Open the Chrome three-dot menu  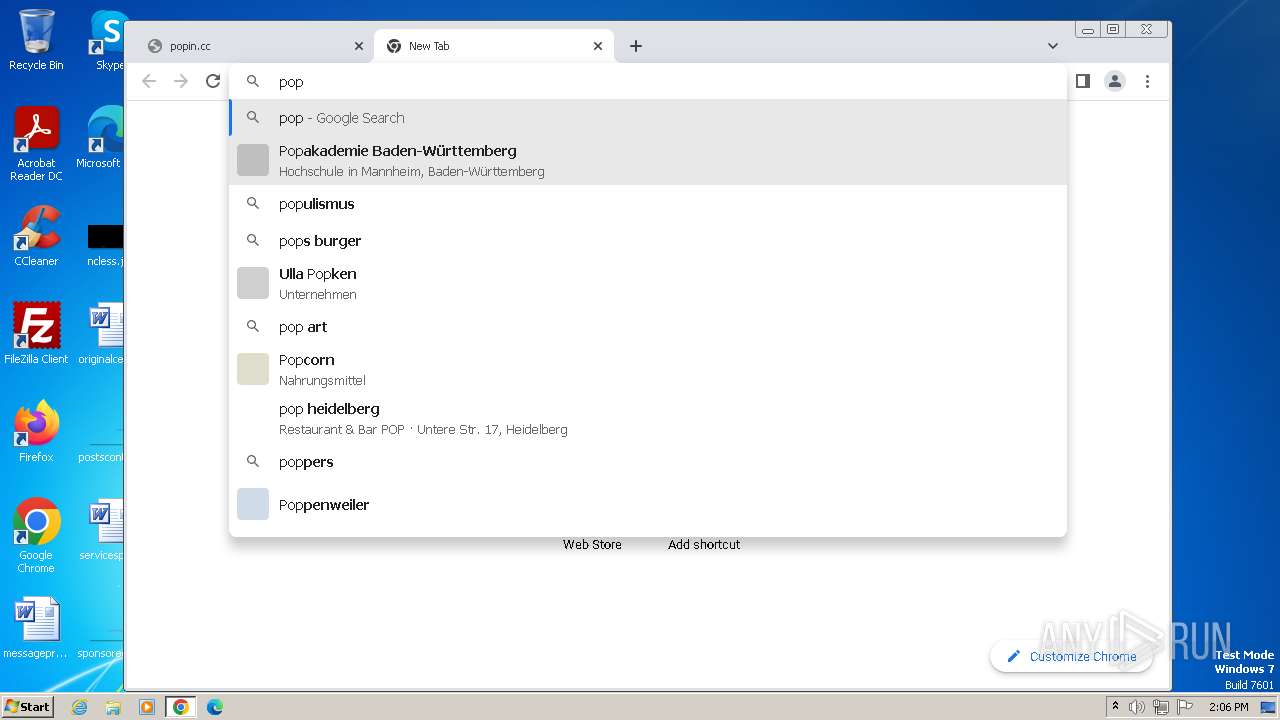tap(1147, 81)
